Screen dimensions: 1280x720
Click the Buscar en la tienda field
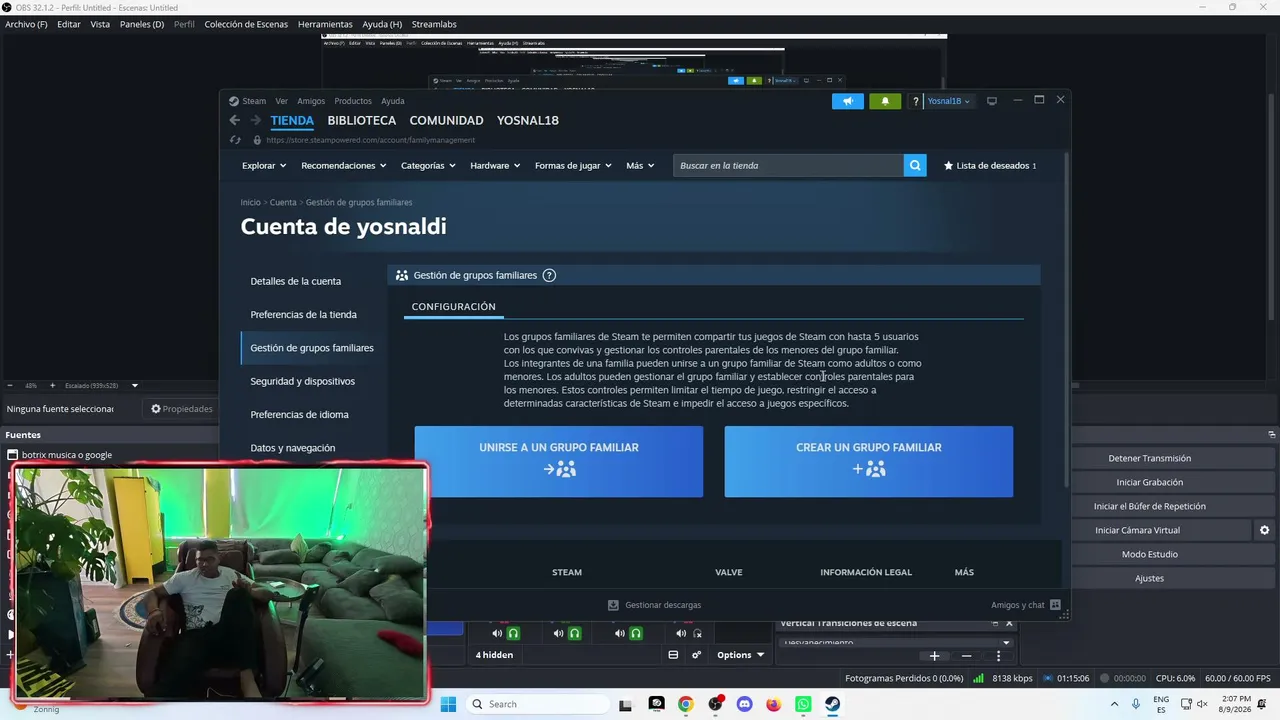coord(788,166)
